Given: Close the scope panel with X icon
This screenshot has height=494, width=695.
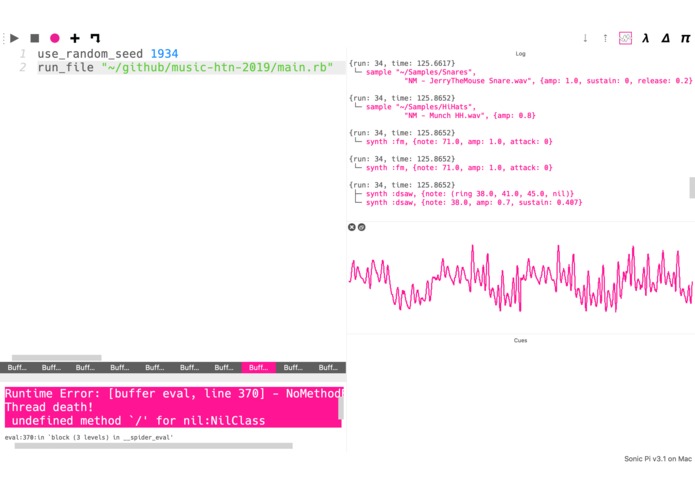Looking at the screenshot, I should [x=351, y=227].
